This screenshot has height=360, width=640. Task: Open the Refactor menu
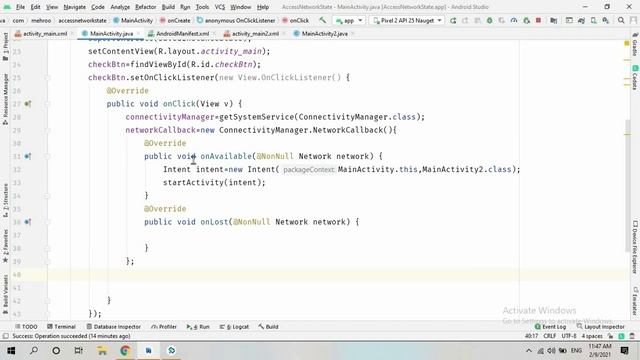[145, 7]
